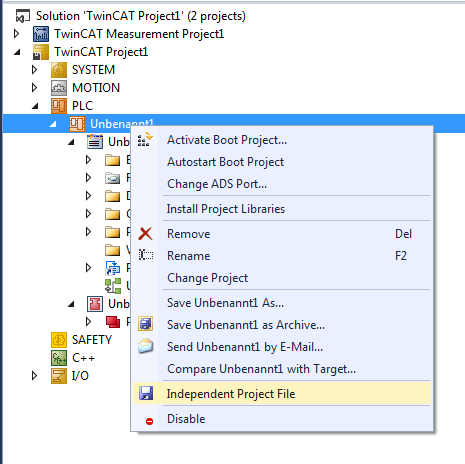The image size is (465, 464).
Task: Collapse the Unb project document node
Action: click(71, 142)
